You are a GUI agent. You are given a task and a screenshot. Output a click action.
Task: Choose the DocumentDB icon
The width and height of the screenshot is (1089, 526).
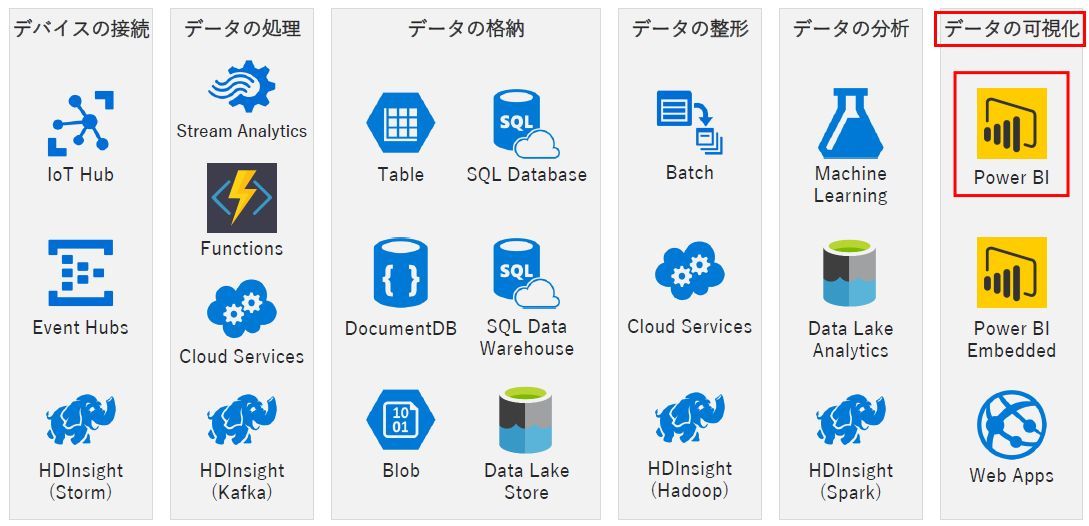(400, 272)
